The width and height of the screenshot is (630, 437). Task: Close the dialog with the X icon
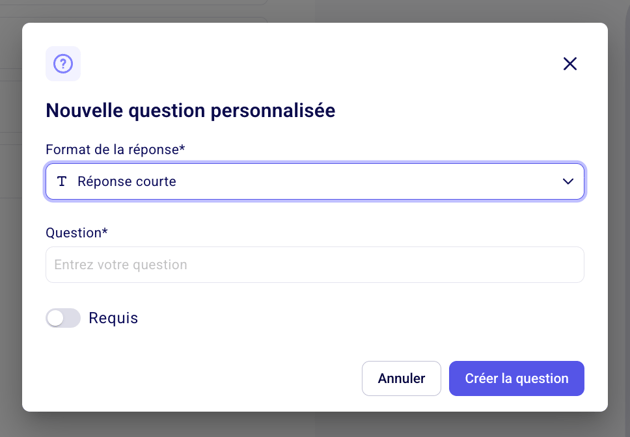pos(570,64)
